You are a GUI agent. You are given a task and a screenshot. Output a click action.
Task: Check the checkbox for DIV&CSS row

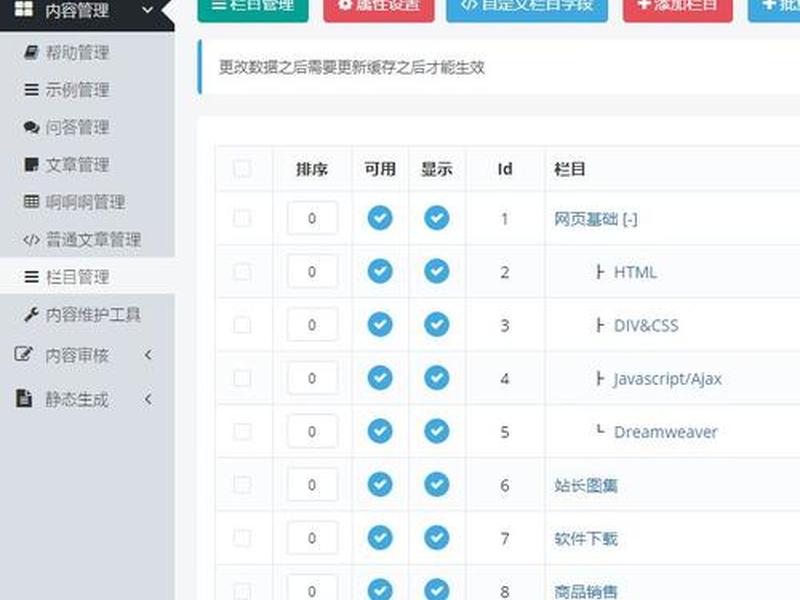pyautogui.click(x=242, y=325)
